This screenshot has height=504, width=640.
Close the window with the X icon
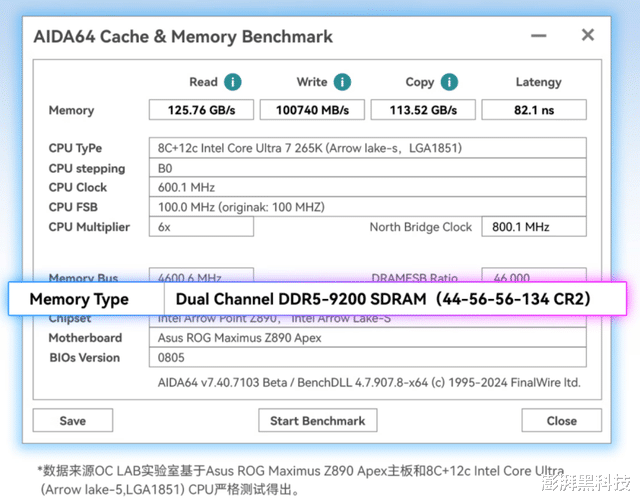(588, 36)
